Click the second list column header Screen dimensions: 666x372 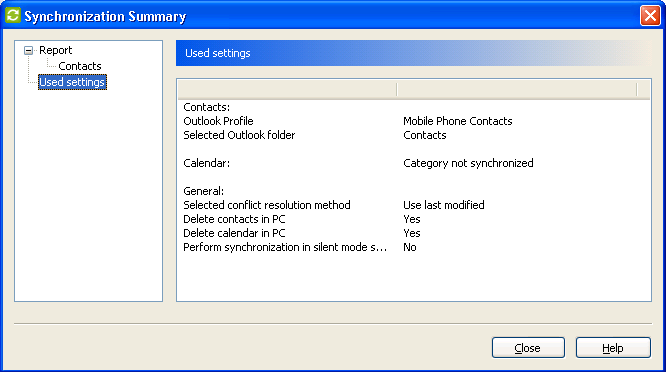point(516,90)
